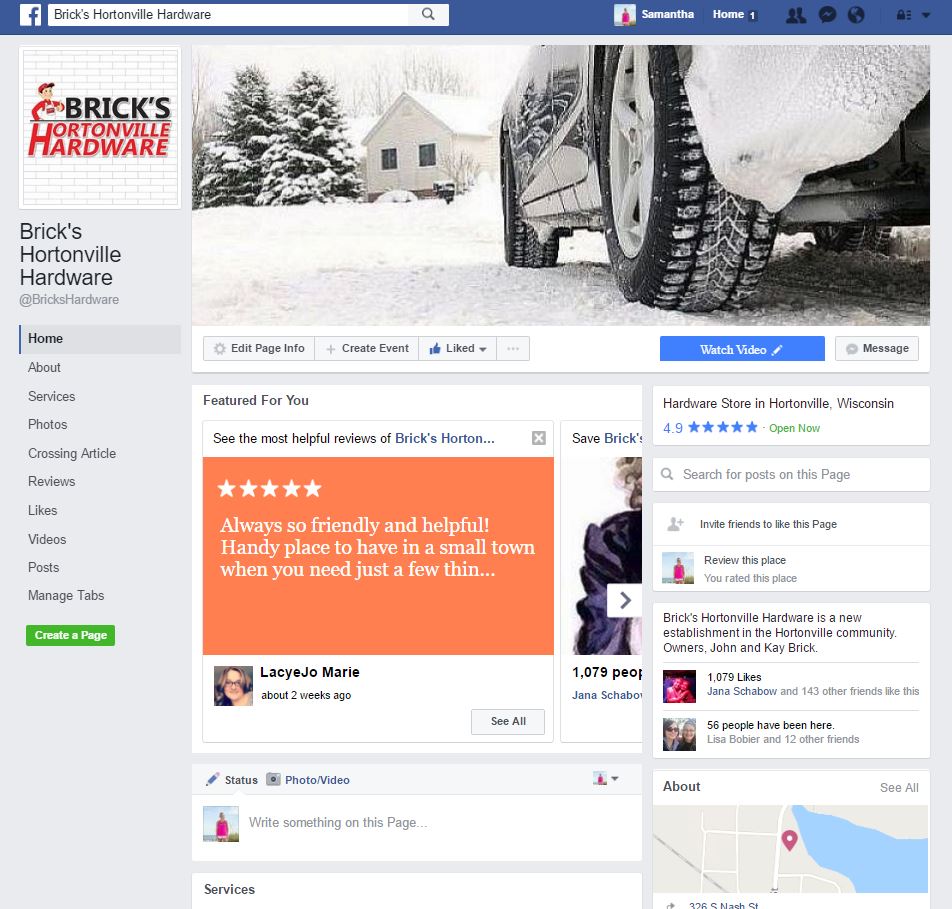952x909 pixels.
Task: Open the Videos sidebar tab
Action: point(47,539)
